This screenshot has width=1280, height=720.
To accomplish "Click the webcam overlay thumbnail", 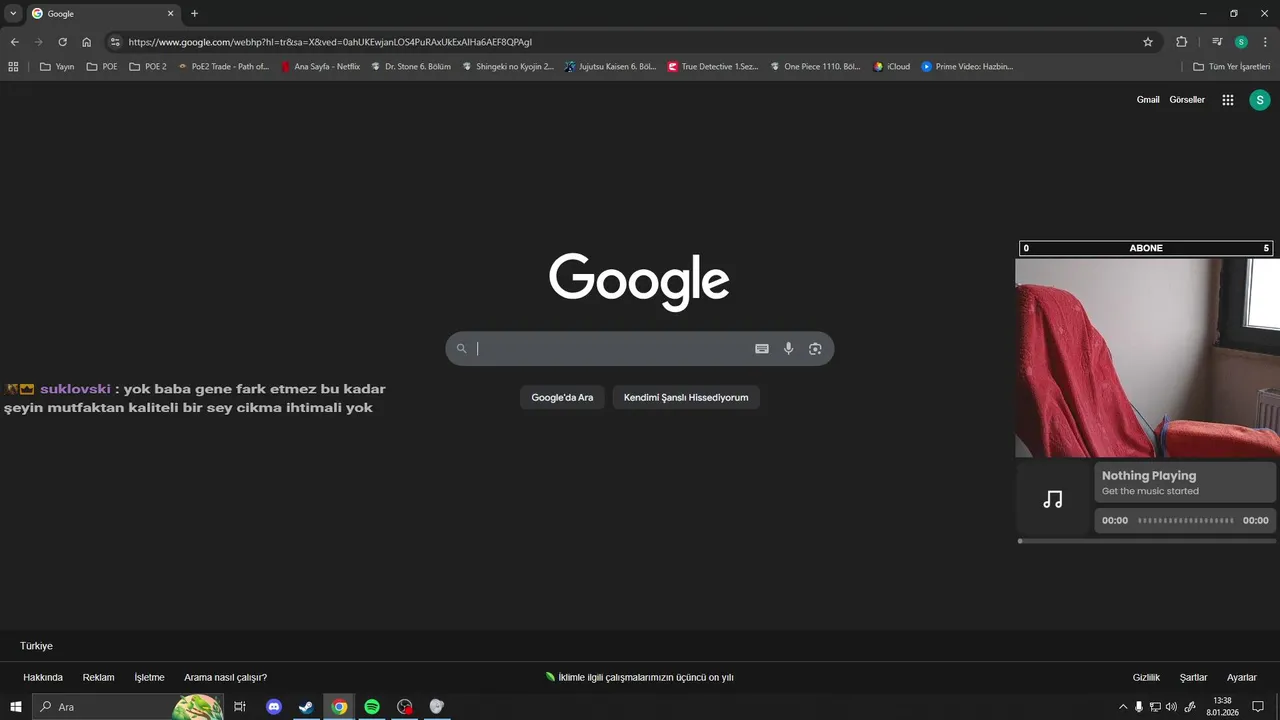I will click(1147, 358).
